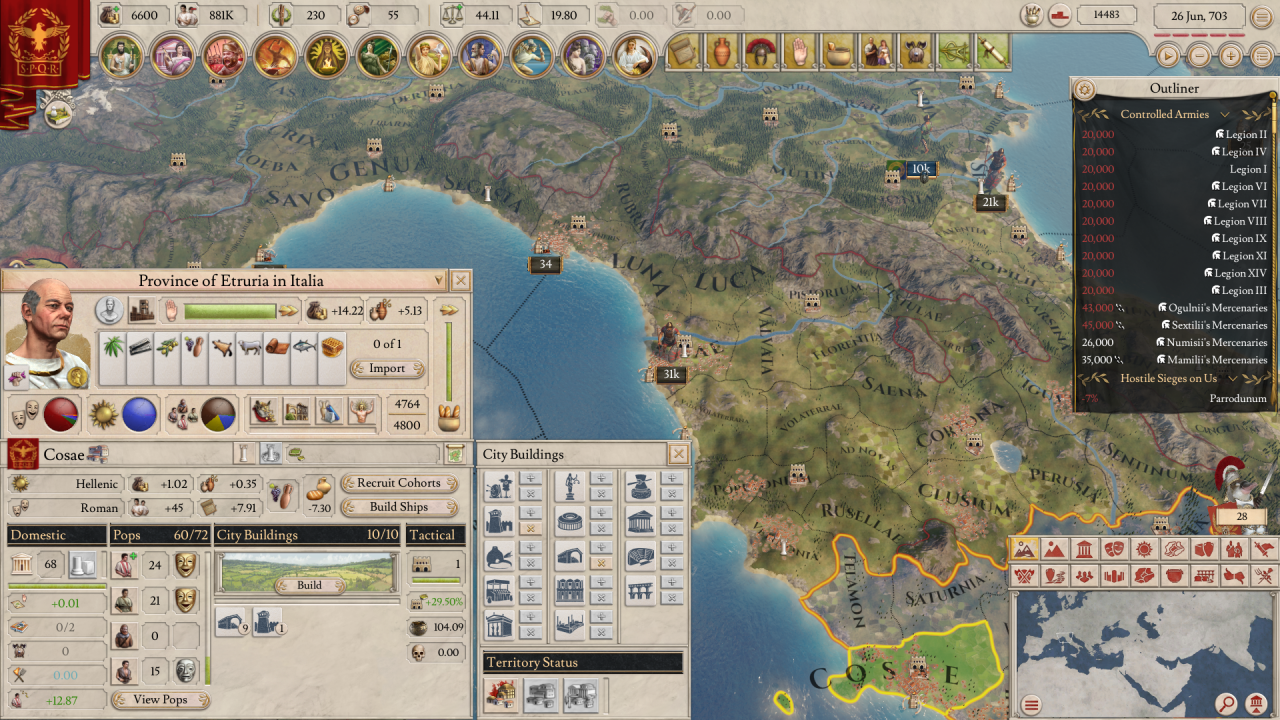The height and width of the screenshot is (720, 1280).
Task: Open the main menu button beside date
Action: click(1262, 15)
